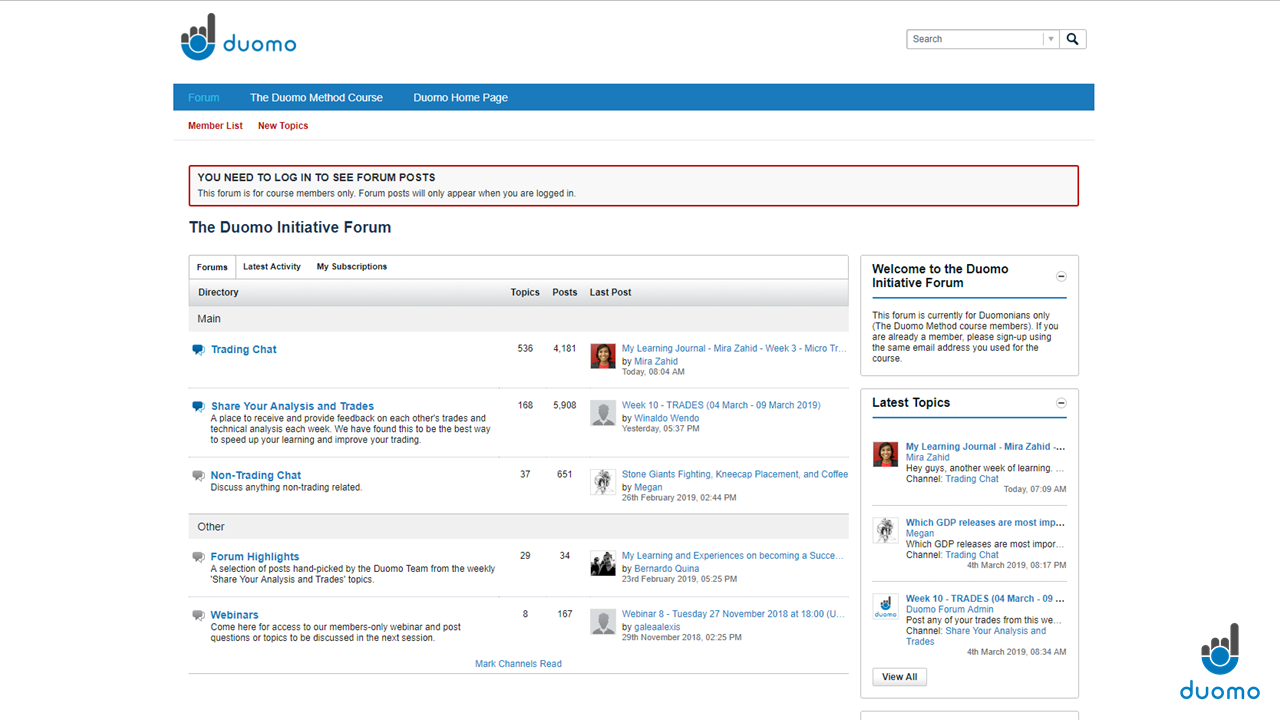Open Share Your Analysis and Trades channel link in Latest Topics
The height and width of the screenshot is (720, 1280).
point(976,636)
